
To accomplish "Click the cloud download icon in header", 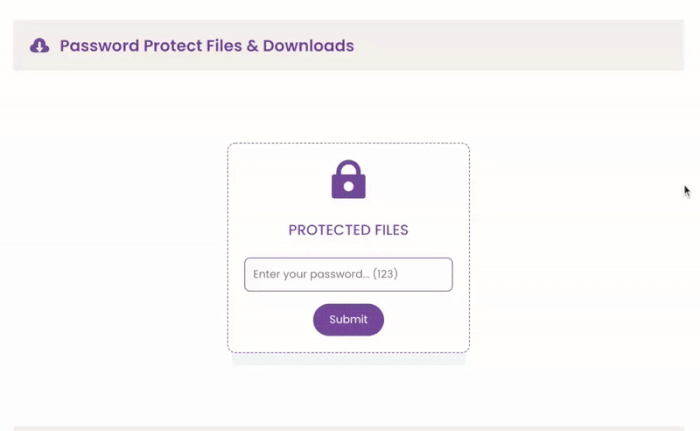I will click(39, 46).
